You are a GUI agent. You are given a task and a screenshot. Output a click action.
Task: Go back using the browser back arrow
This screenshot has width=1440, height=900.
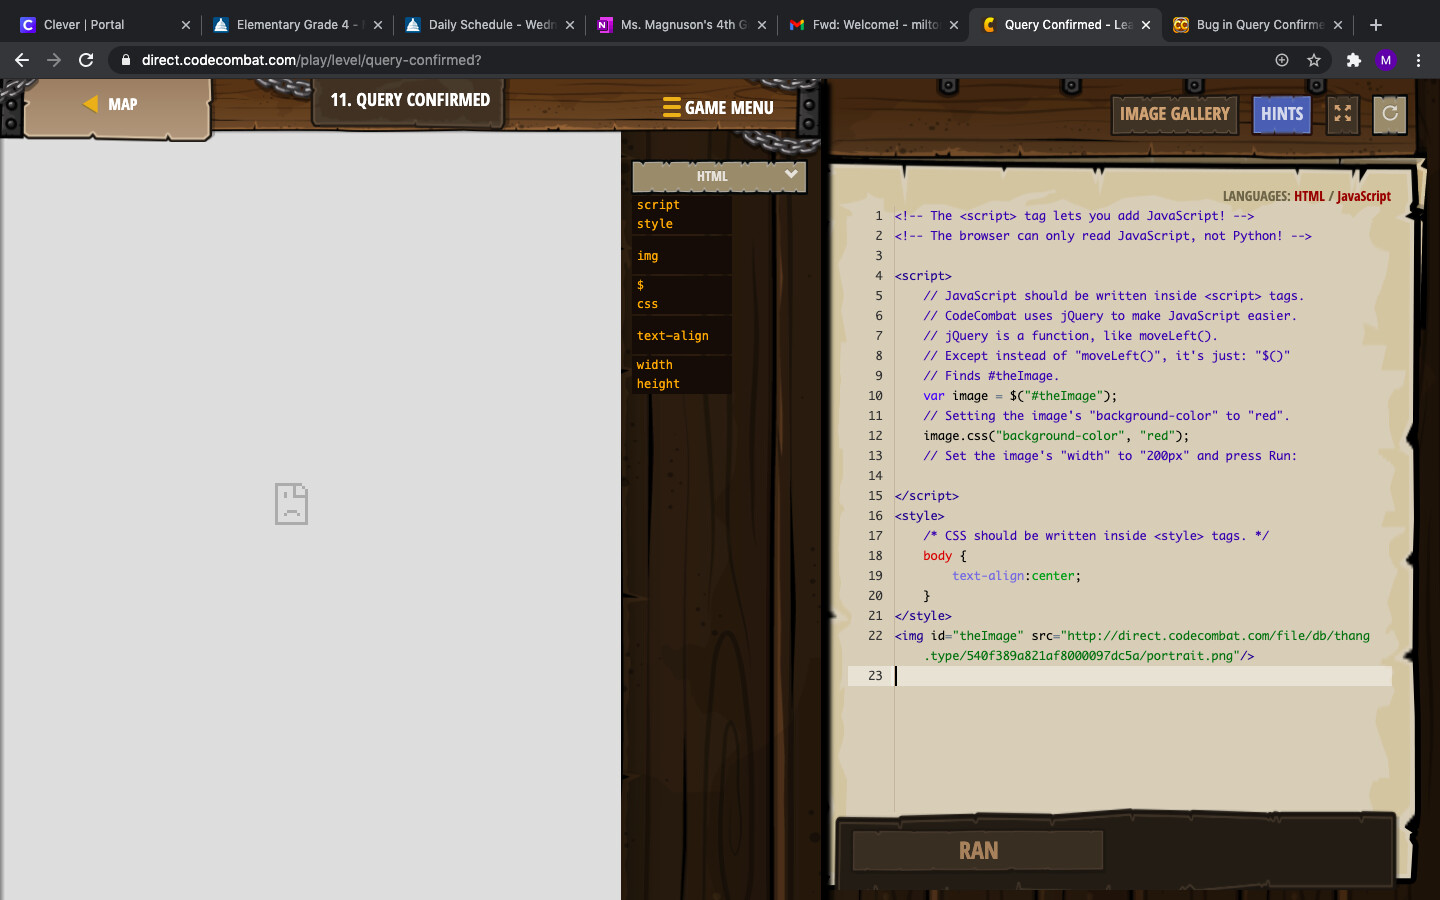coord(22,60)
